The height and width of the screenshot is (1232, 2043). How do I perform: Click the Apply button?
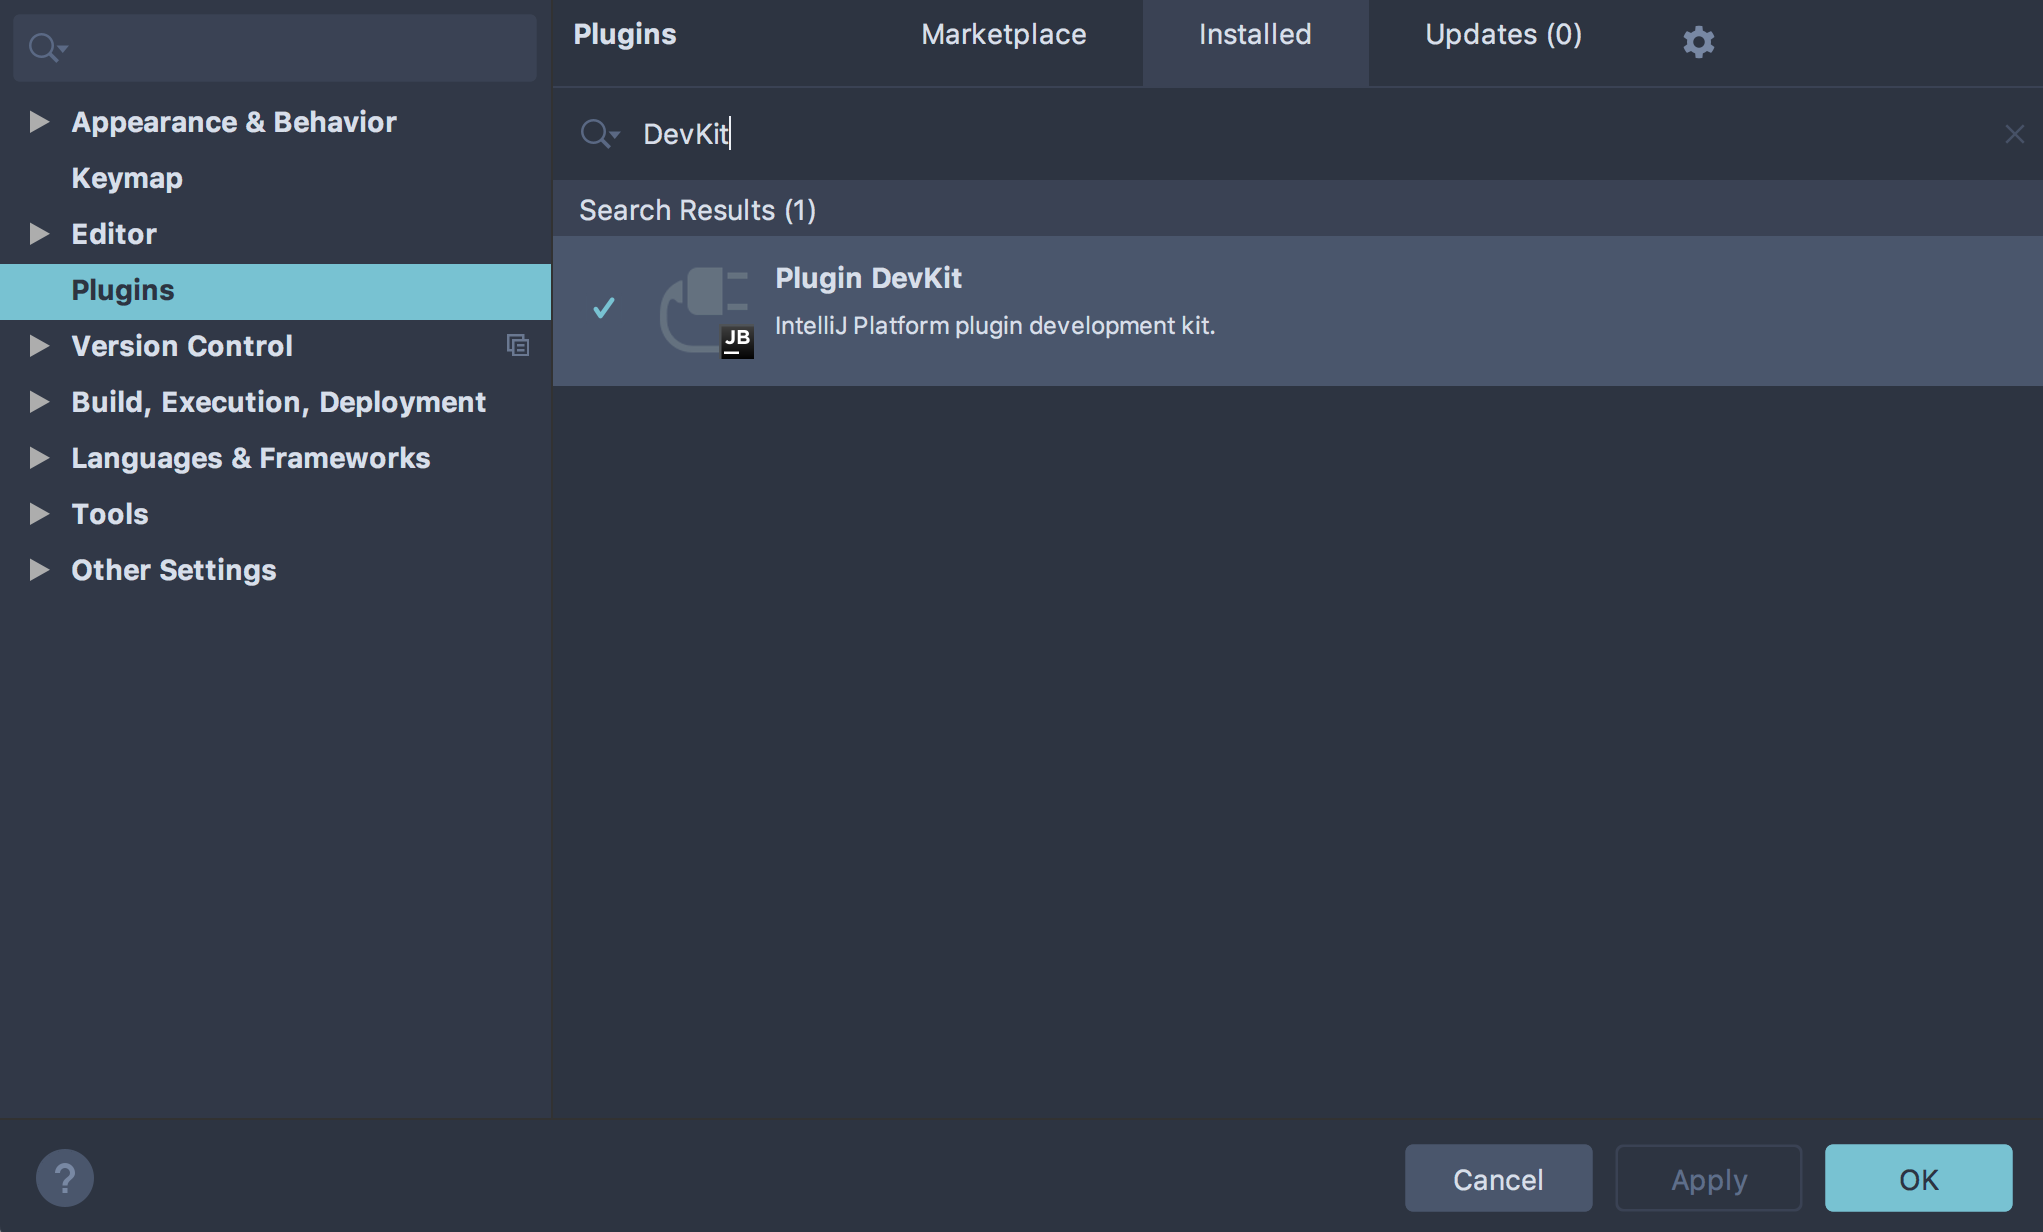[1709, 1179]
